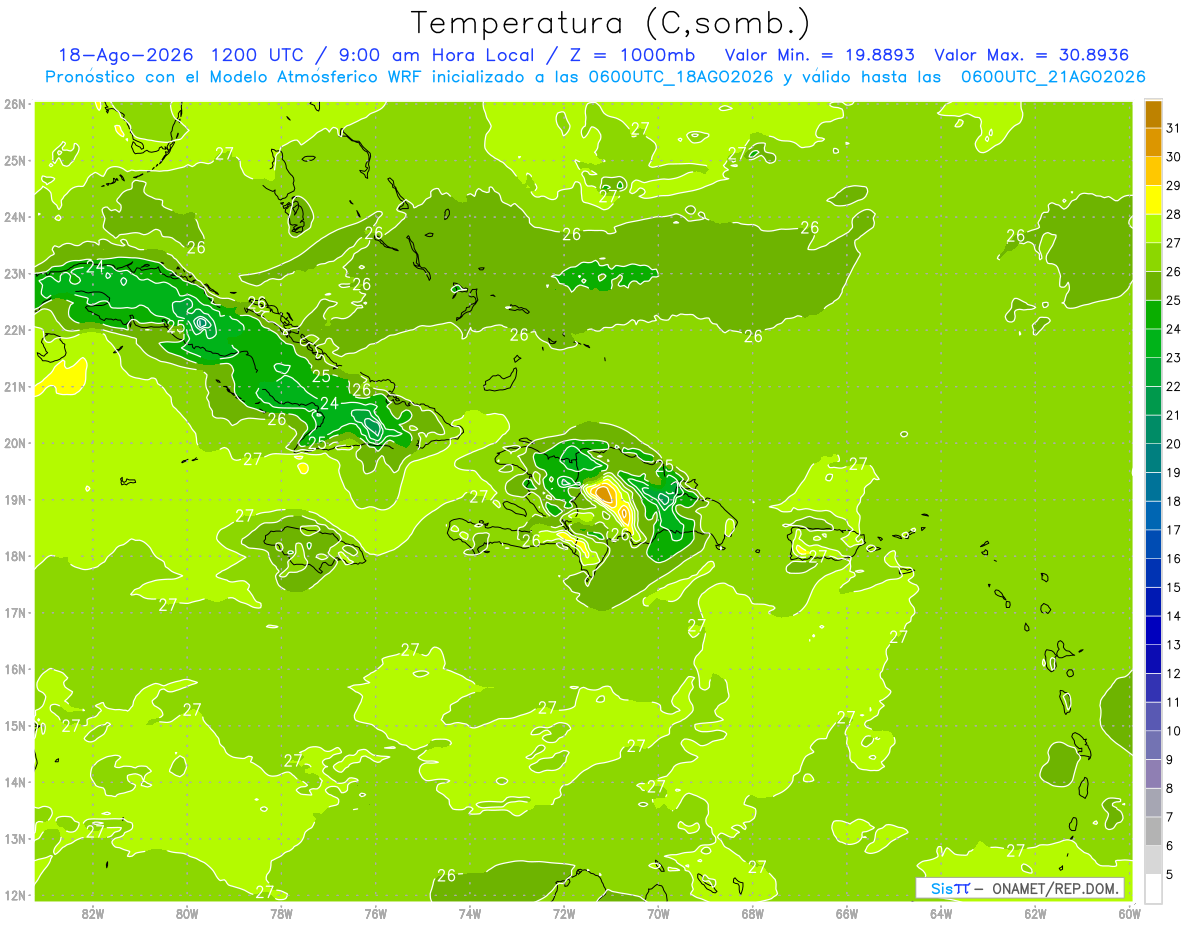Pick the gray legend band between 6 and 7

click(1153, 830)
